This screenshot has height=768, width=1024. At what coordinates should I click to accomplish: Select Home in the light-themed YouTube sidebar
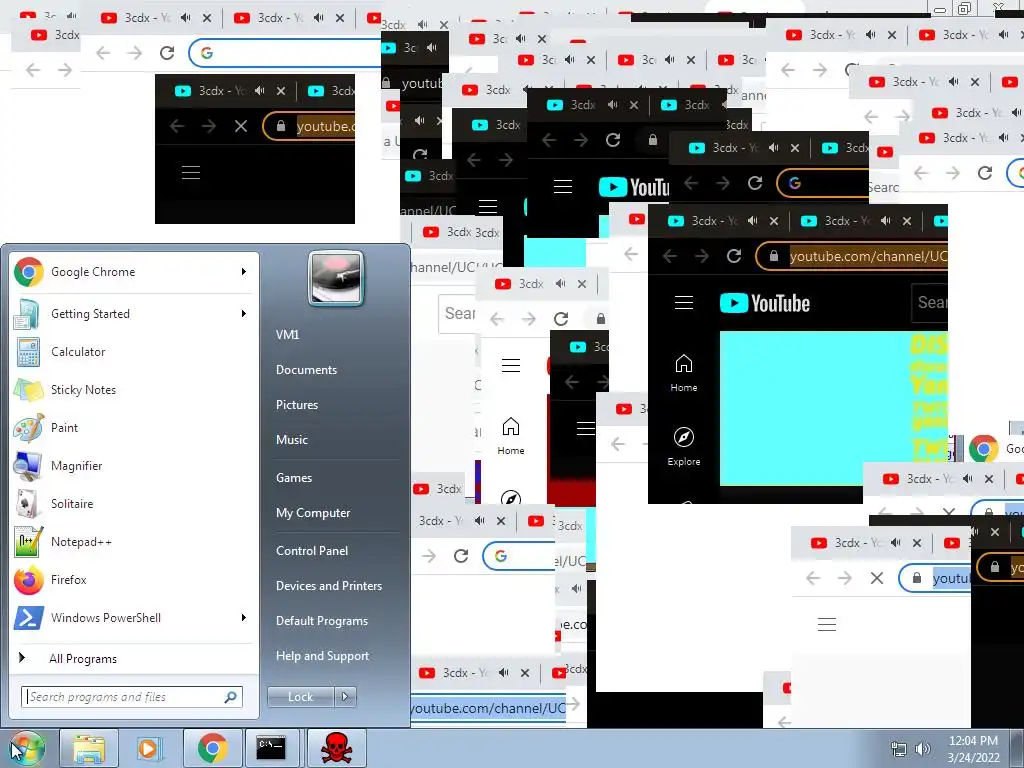coord(511,436)
